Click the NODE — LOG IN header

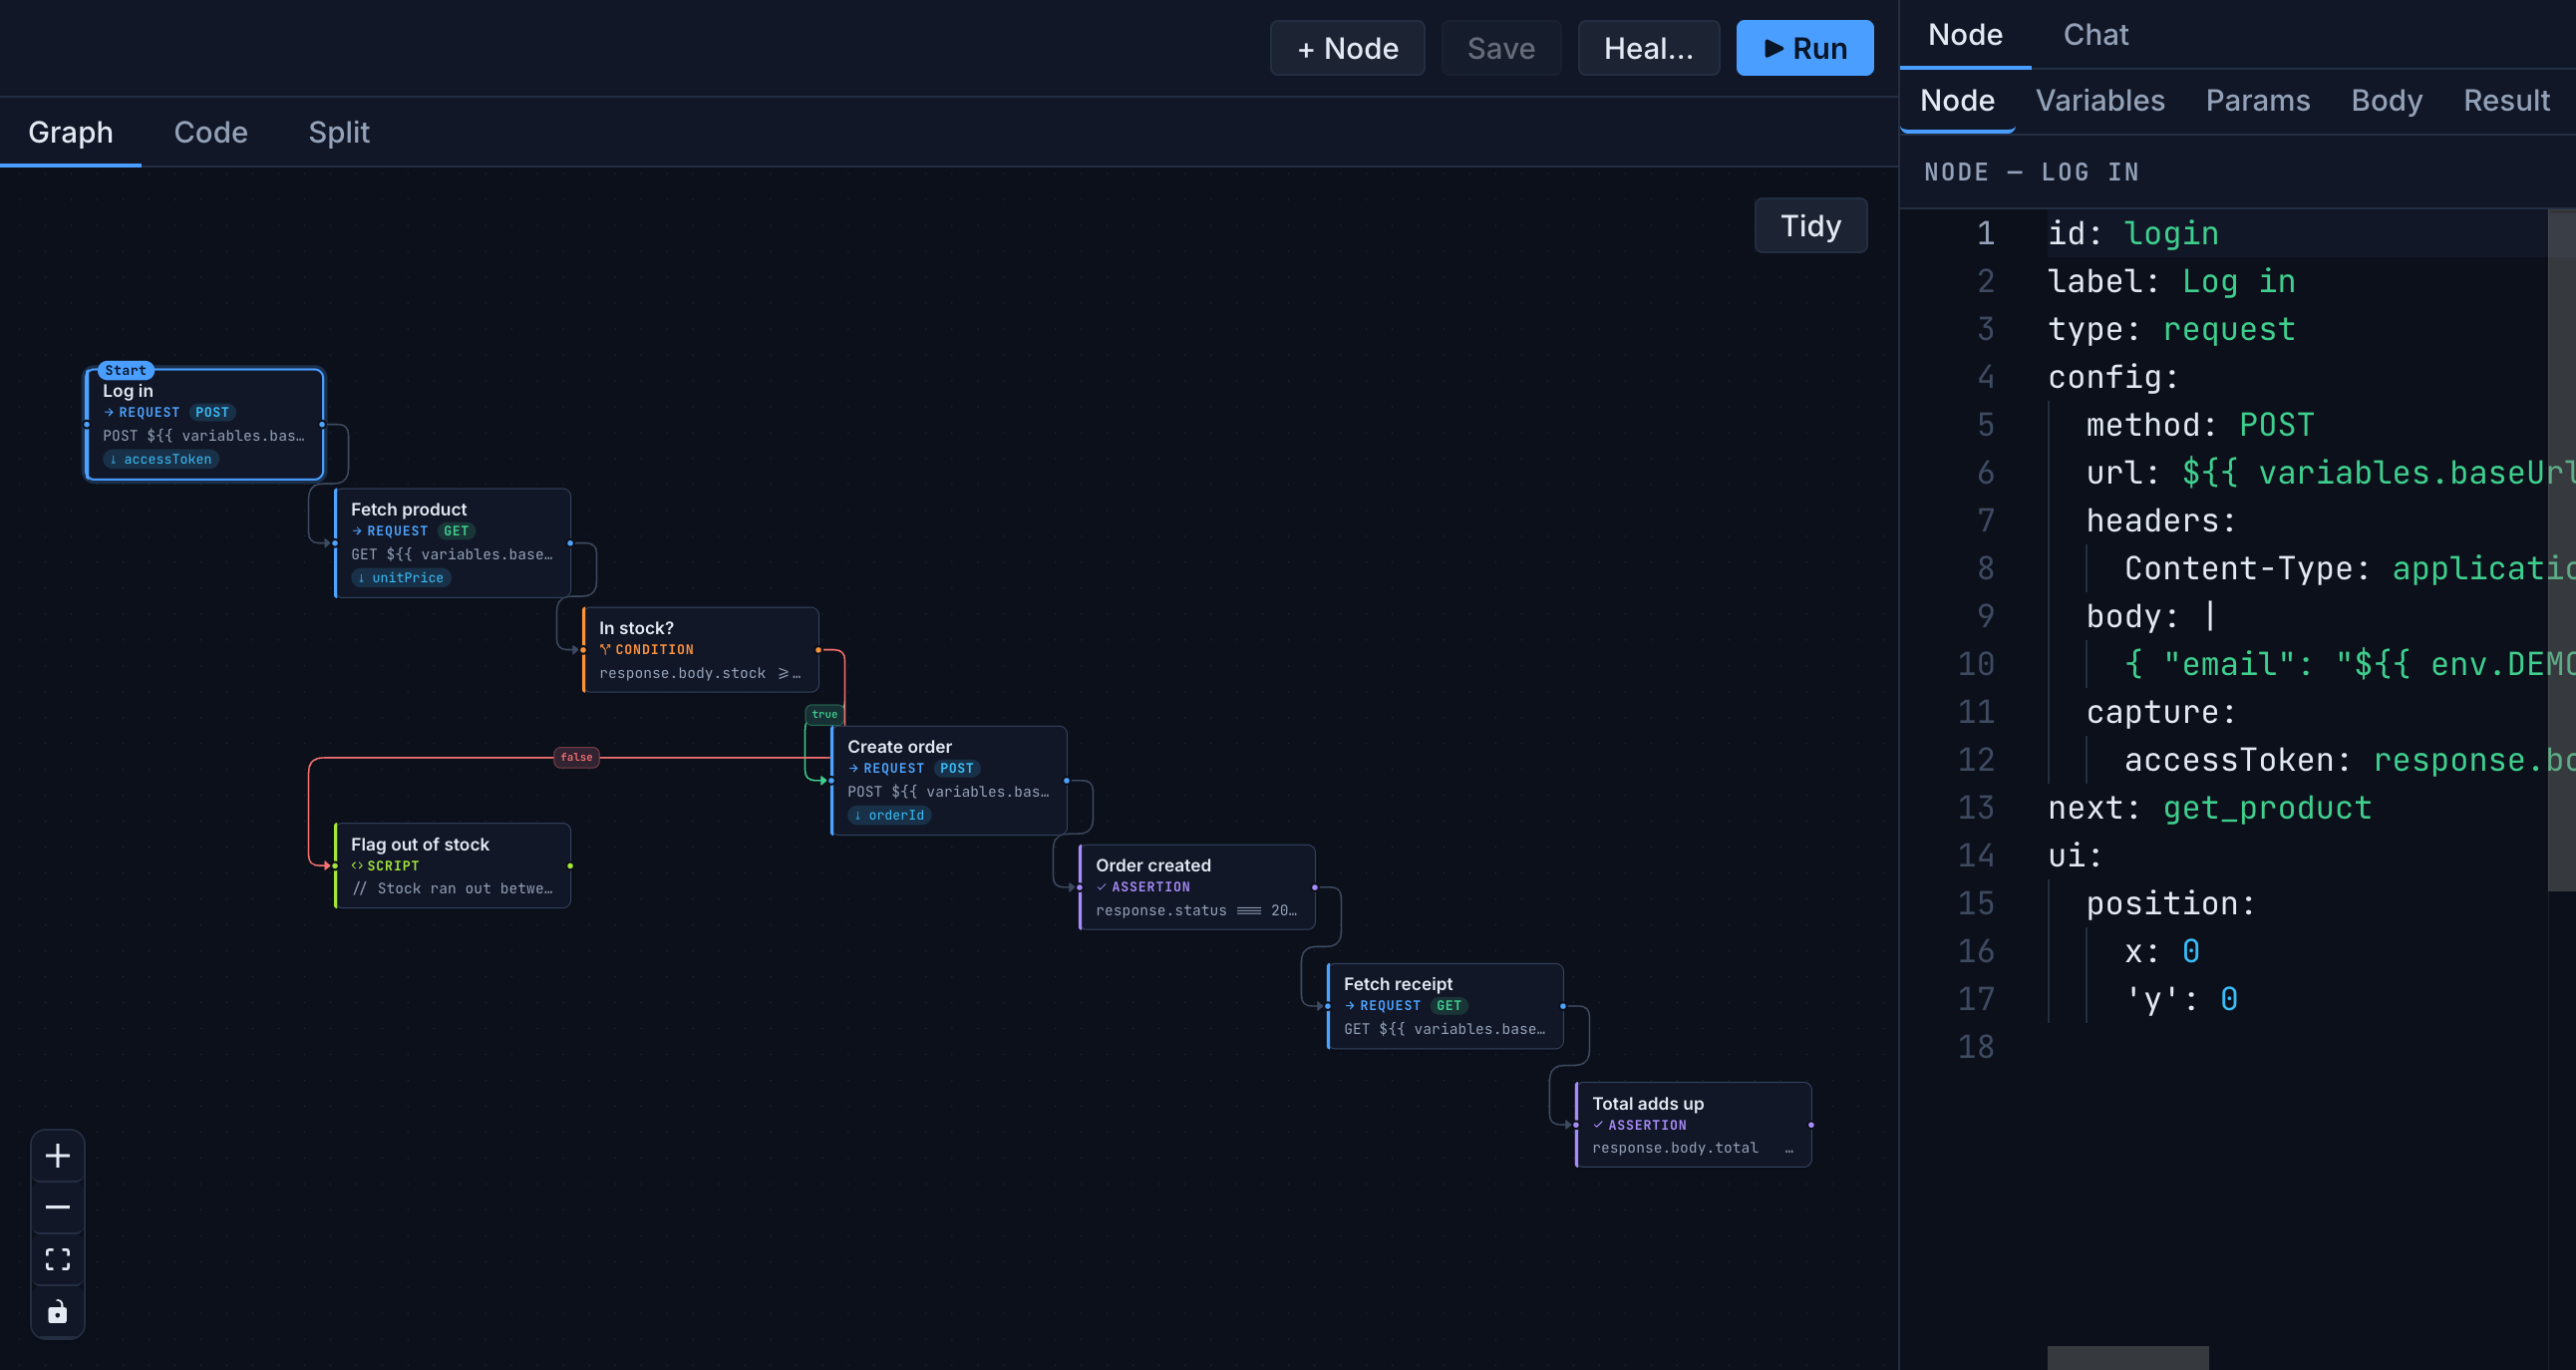pyautogui.click(x=2031, y=172)
